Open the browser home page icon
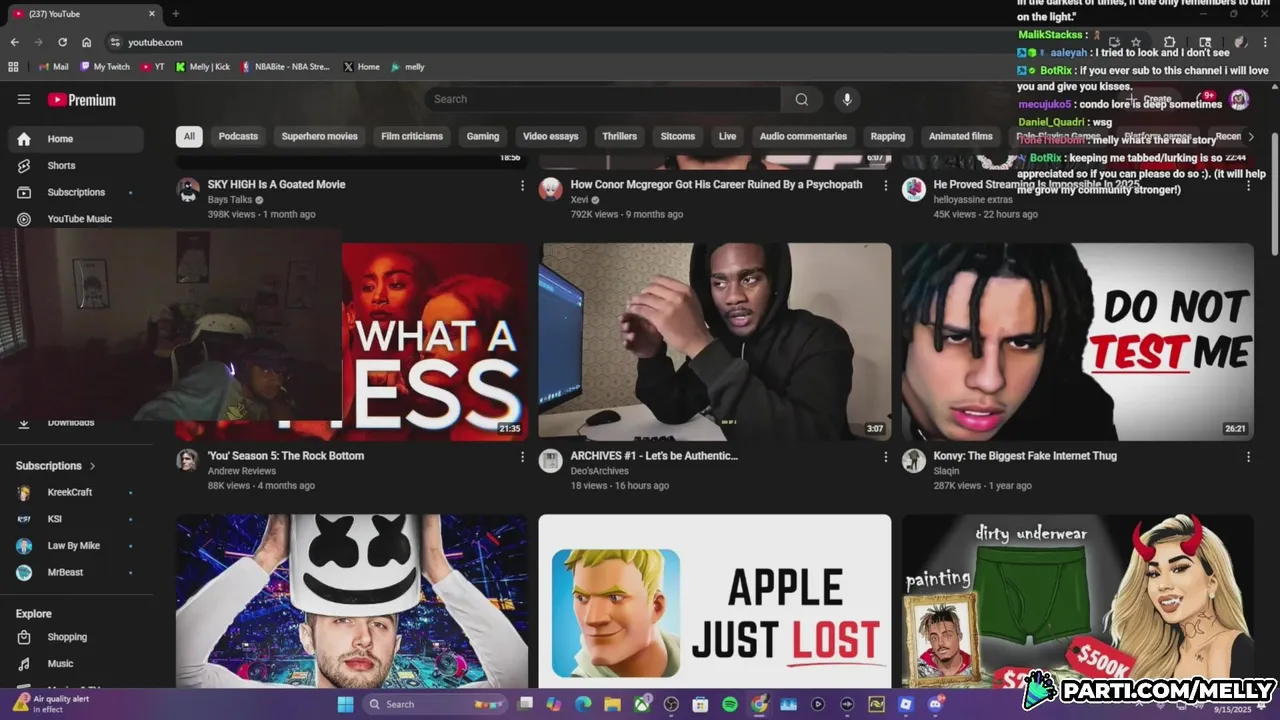 pos(87,42)
